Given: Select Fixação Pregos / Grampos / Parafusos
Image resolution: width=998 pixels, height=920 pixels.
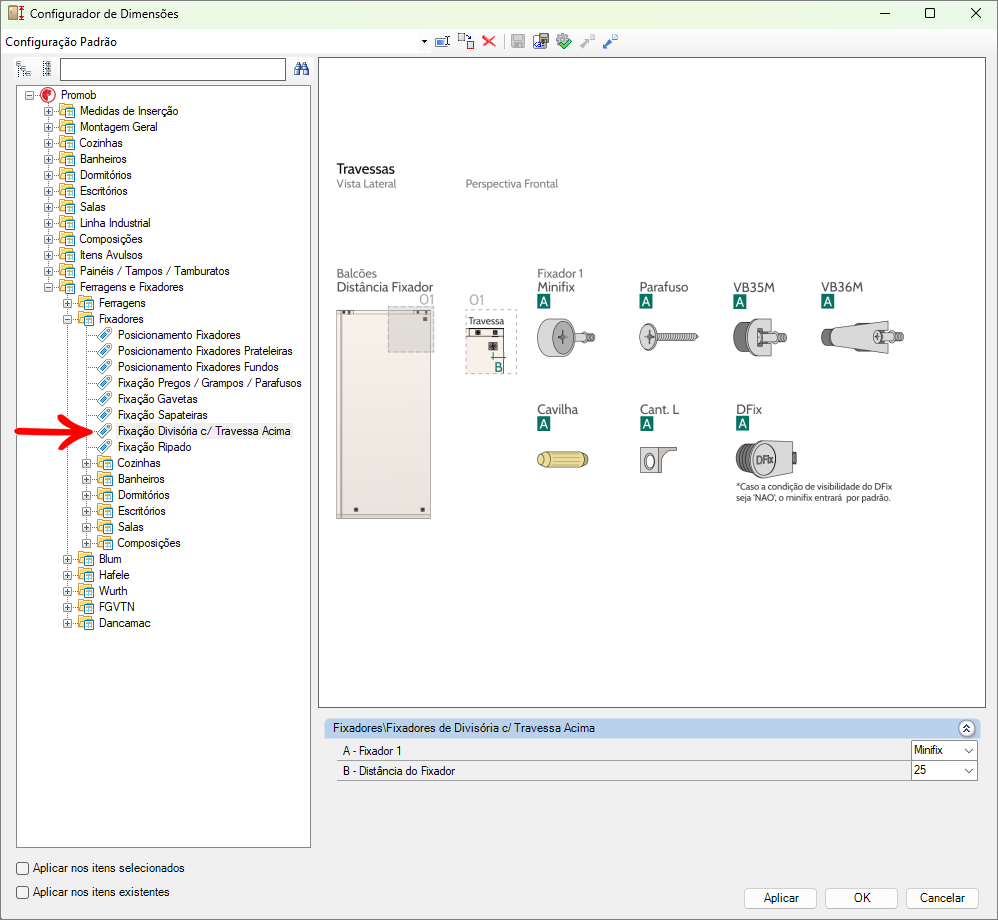Looking at the screenshot, I should tap(209, 383).
